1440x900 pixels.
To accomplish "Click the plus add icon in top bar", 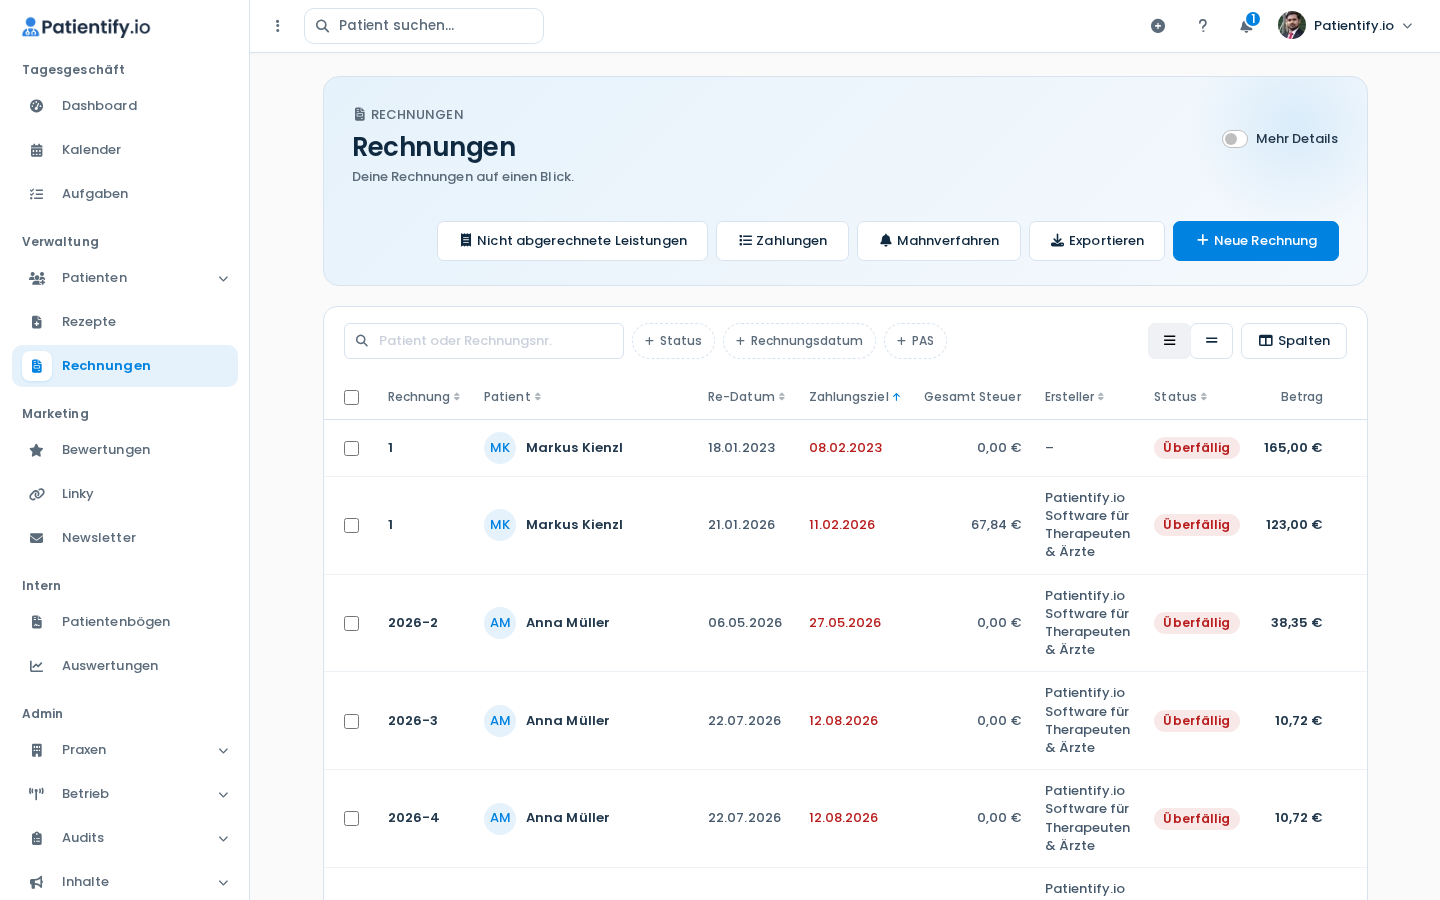I will 1158,26.
